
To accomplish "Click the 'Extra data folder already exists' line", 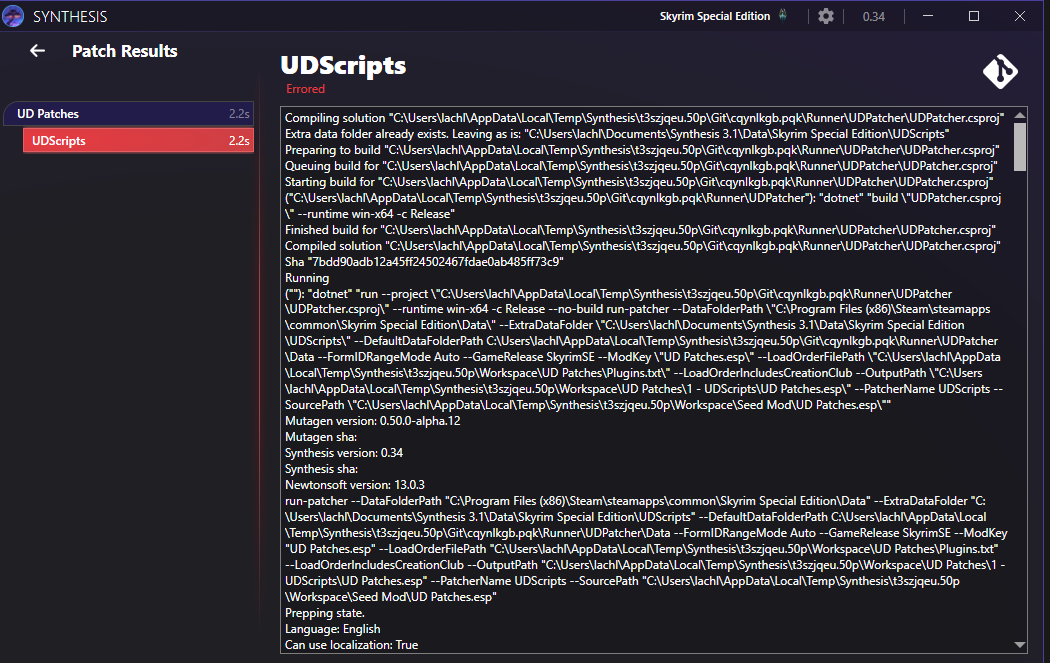I will [617, 134].
